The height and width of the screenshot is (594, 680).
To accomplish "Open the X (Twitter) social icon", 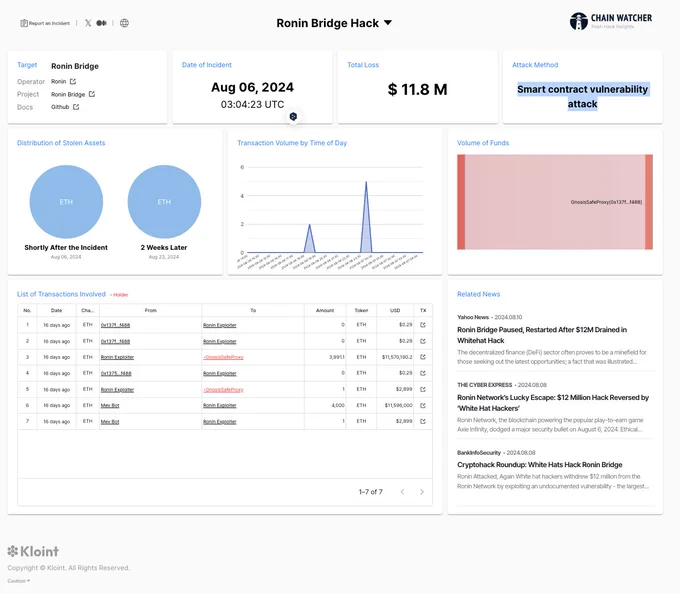I will (88, 23).
